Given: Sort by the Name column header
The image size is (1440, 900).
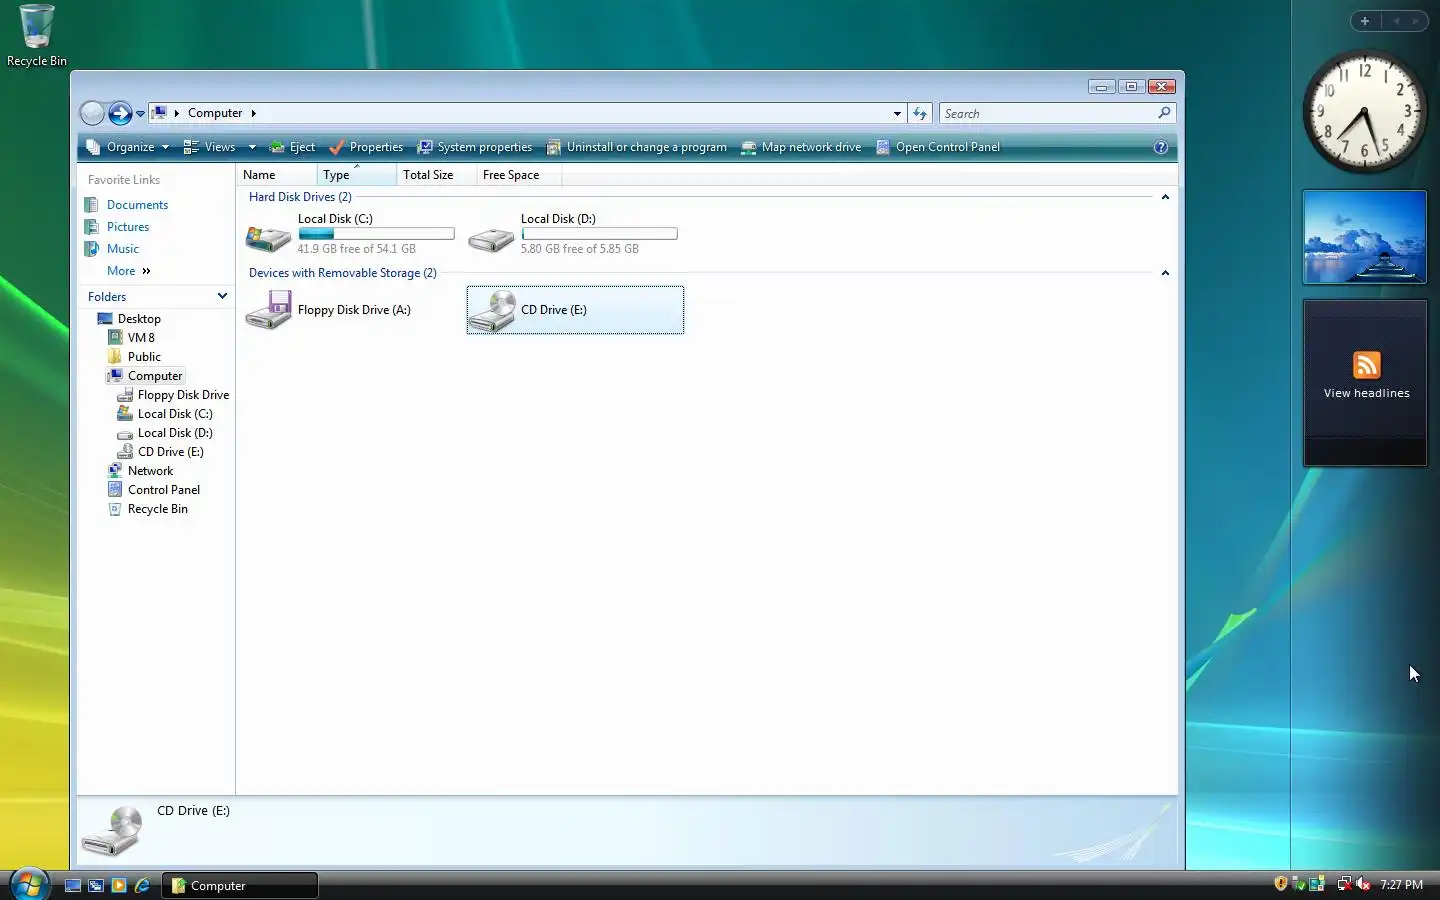Looking at the screenshot, I should [x=277, y=175].
